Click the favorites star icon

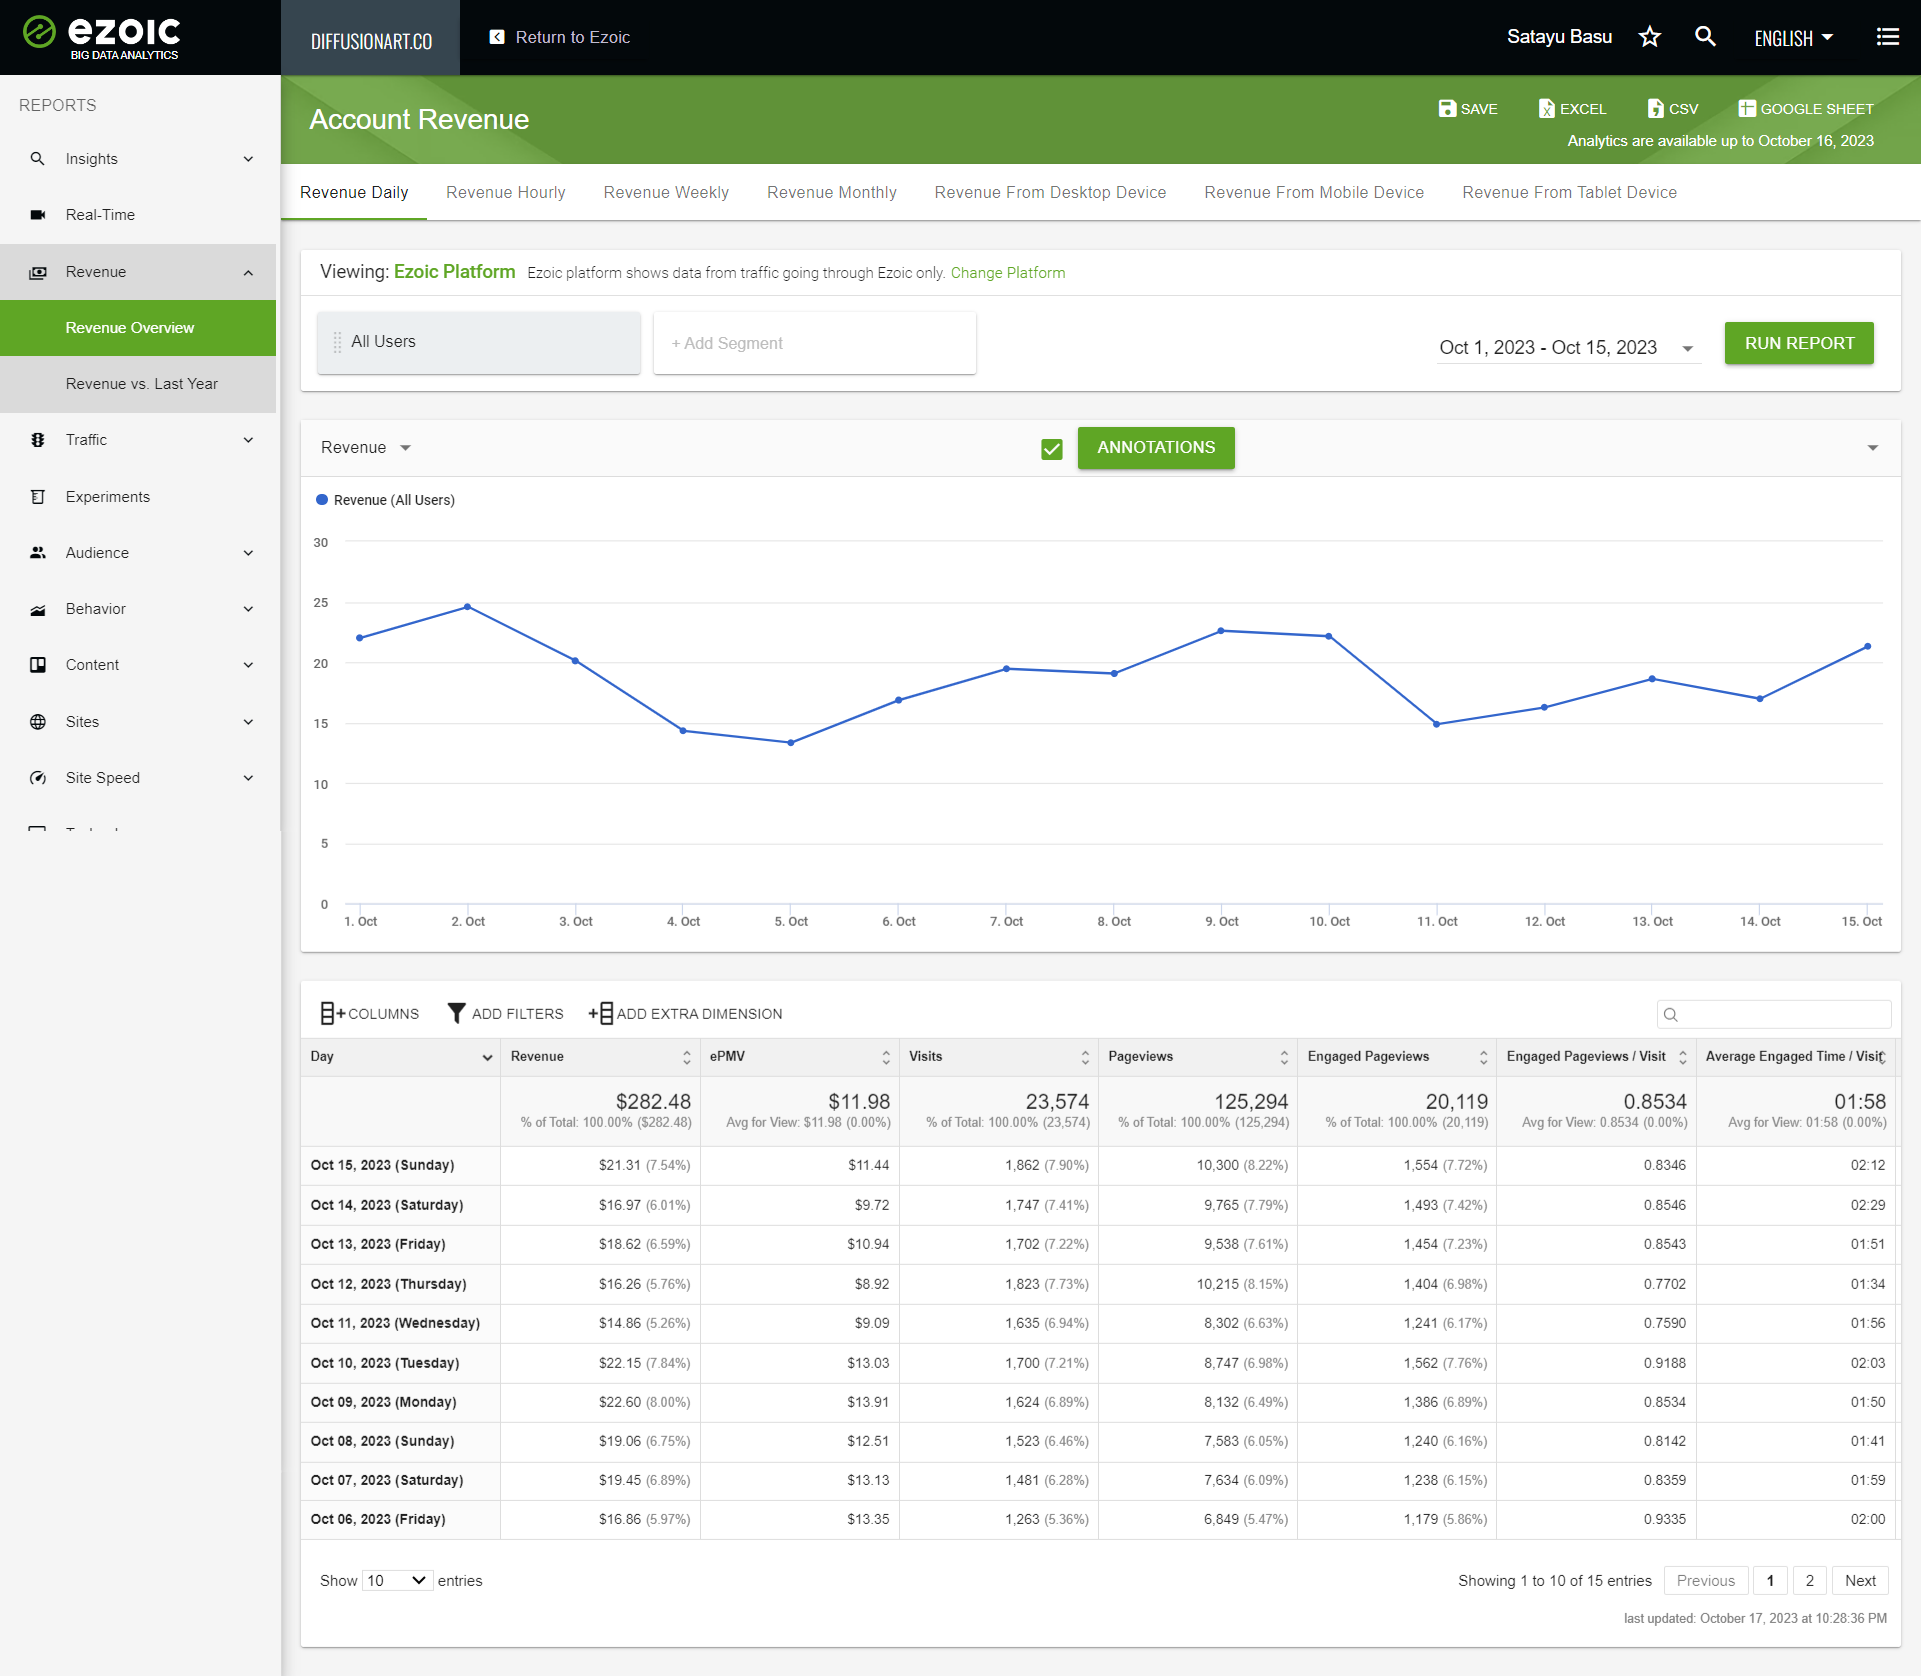click(x=1650, y=37)
